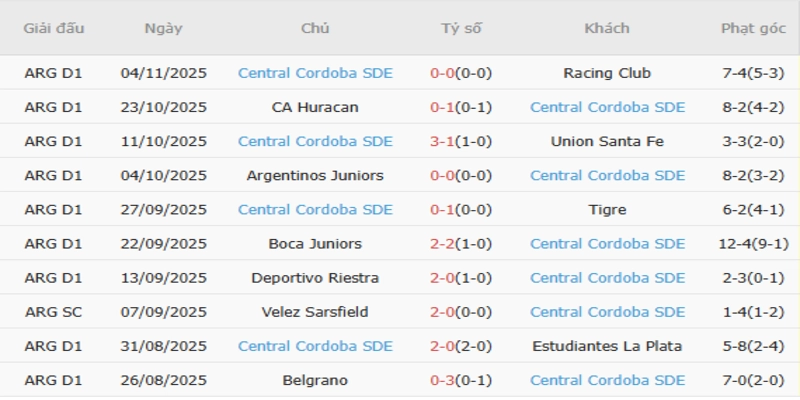
Task: Select Union Santa Fe in the away column
Action: point(607,141)
